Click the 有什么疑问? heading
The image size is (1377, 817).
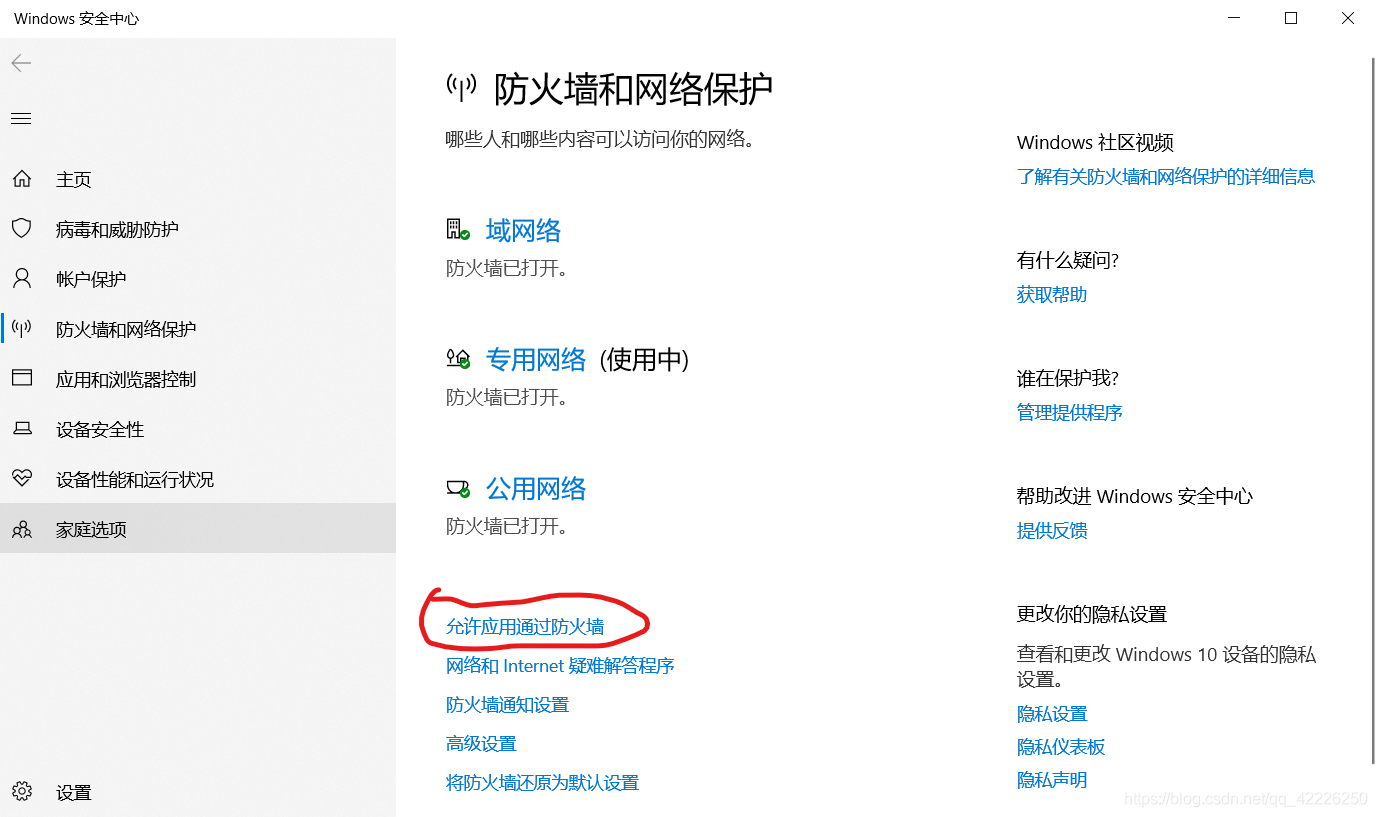click(1068, 261)
